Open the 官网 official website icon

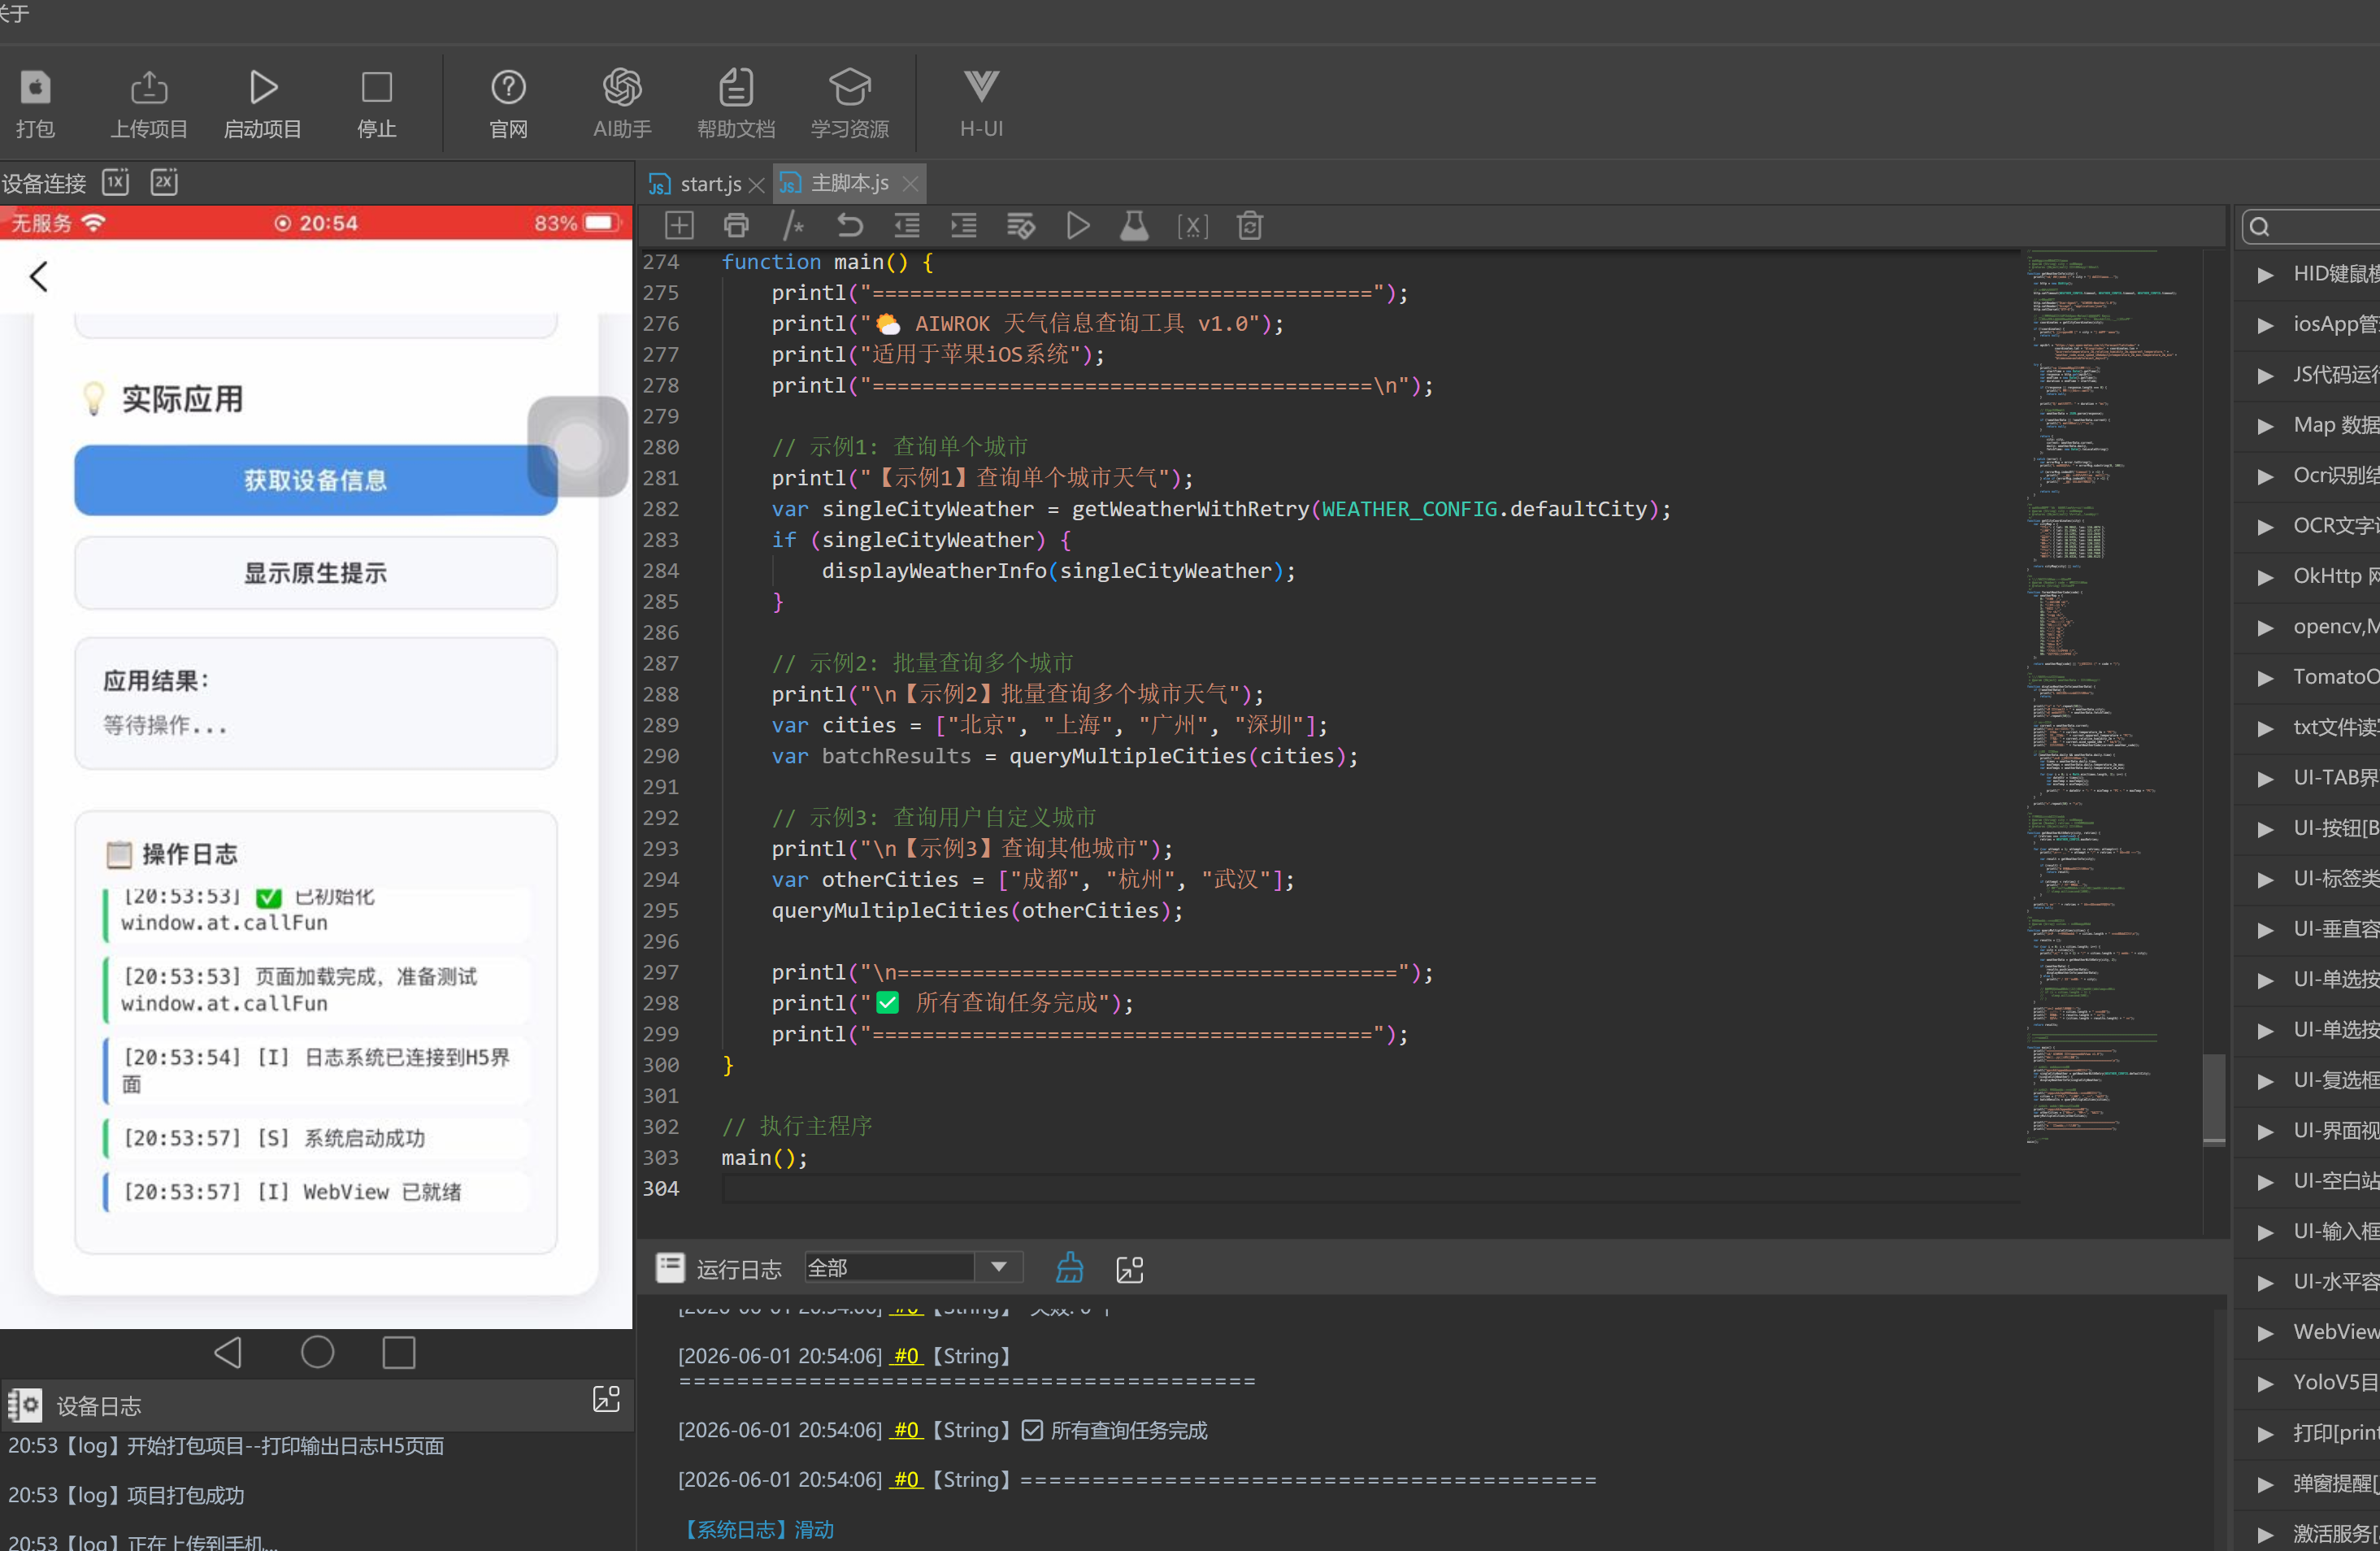tap(508, 88)
